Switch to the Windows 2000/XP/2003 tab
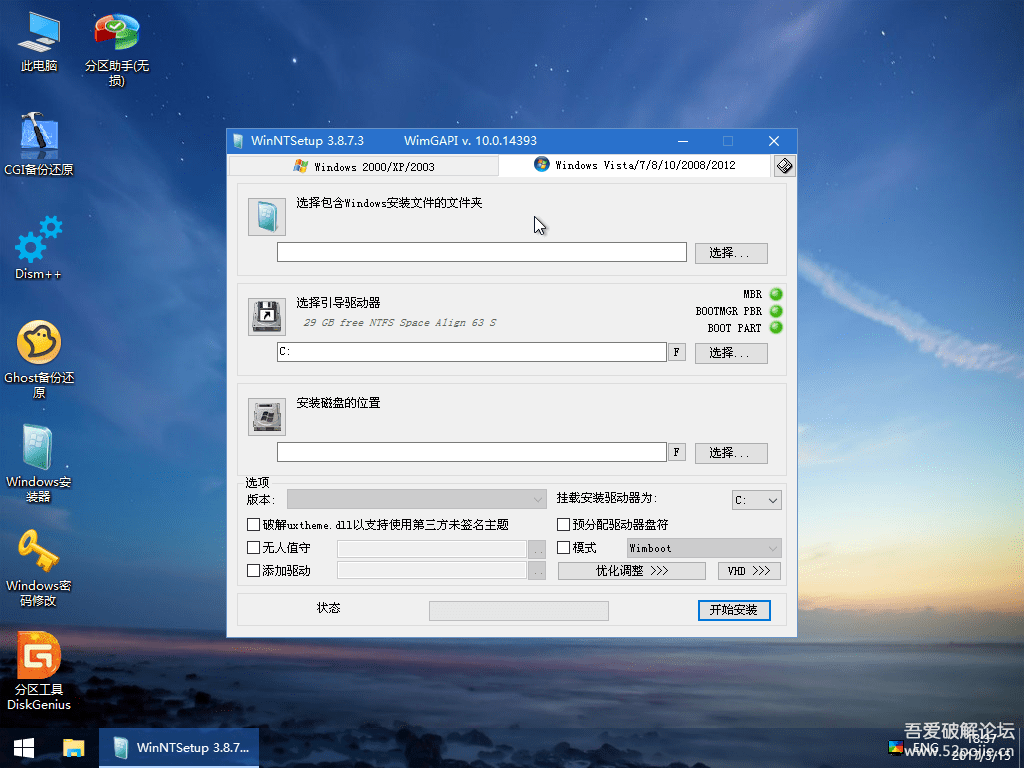 (x=364, y=167)
